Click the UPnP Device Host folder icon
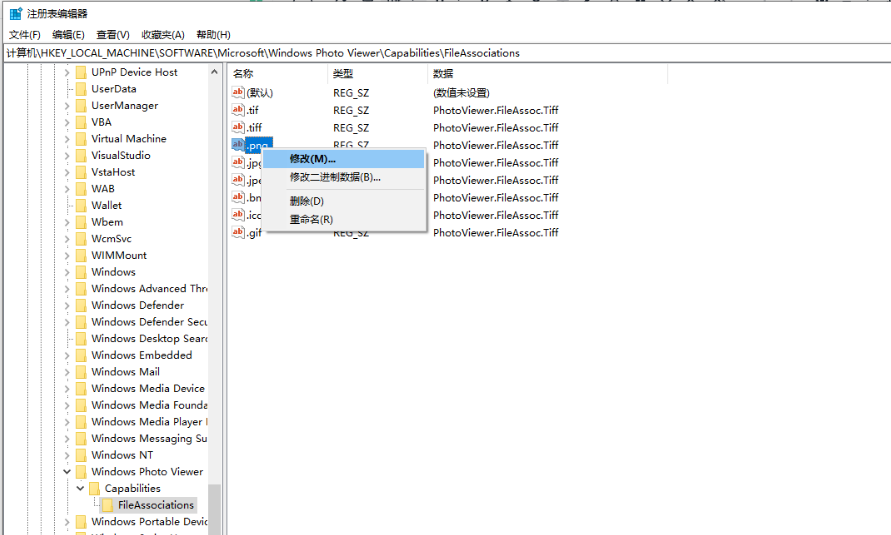The image size is (891, 535). tap(81, 72)
